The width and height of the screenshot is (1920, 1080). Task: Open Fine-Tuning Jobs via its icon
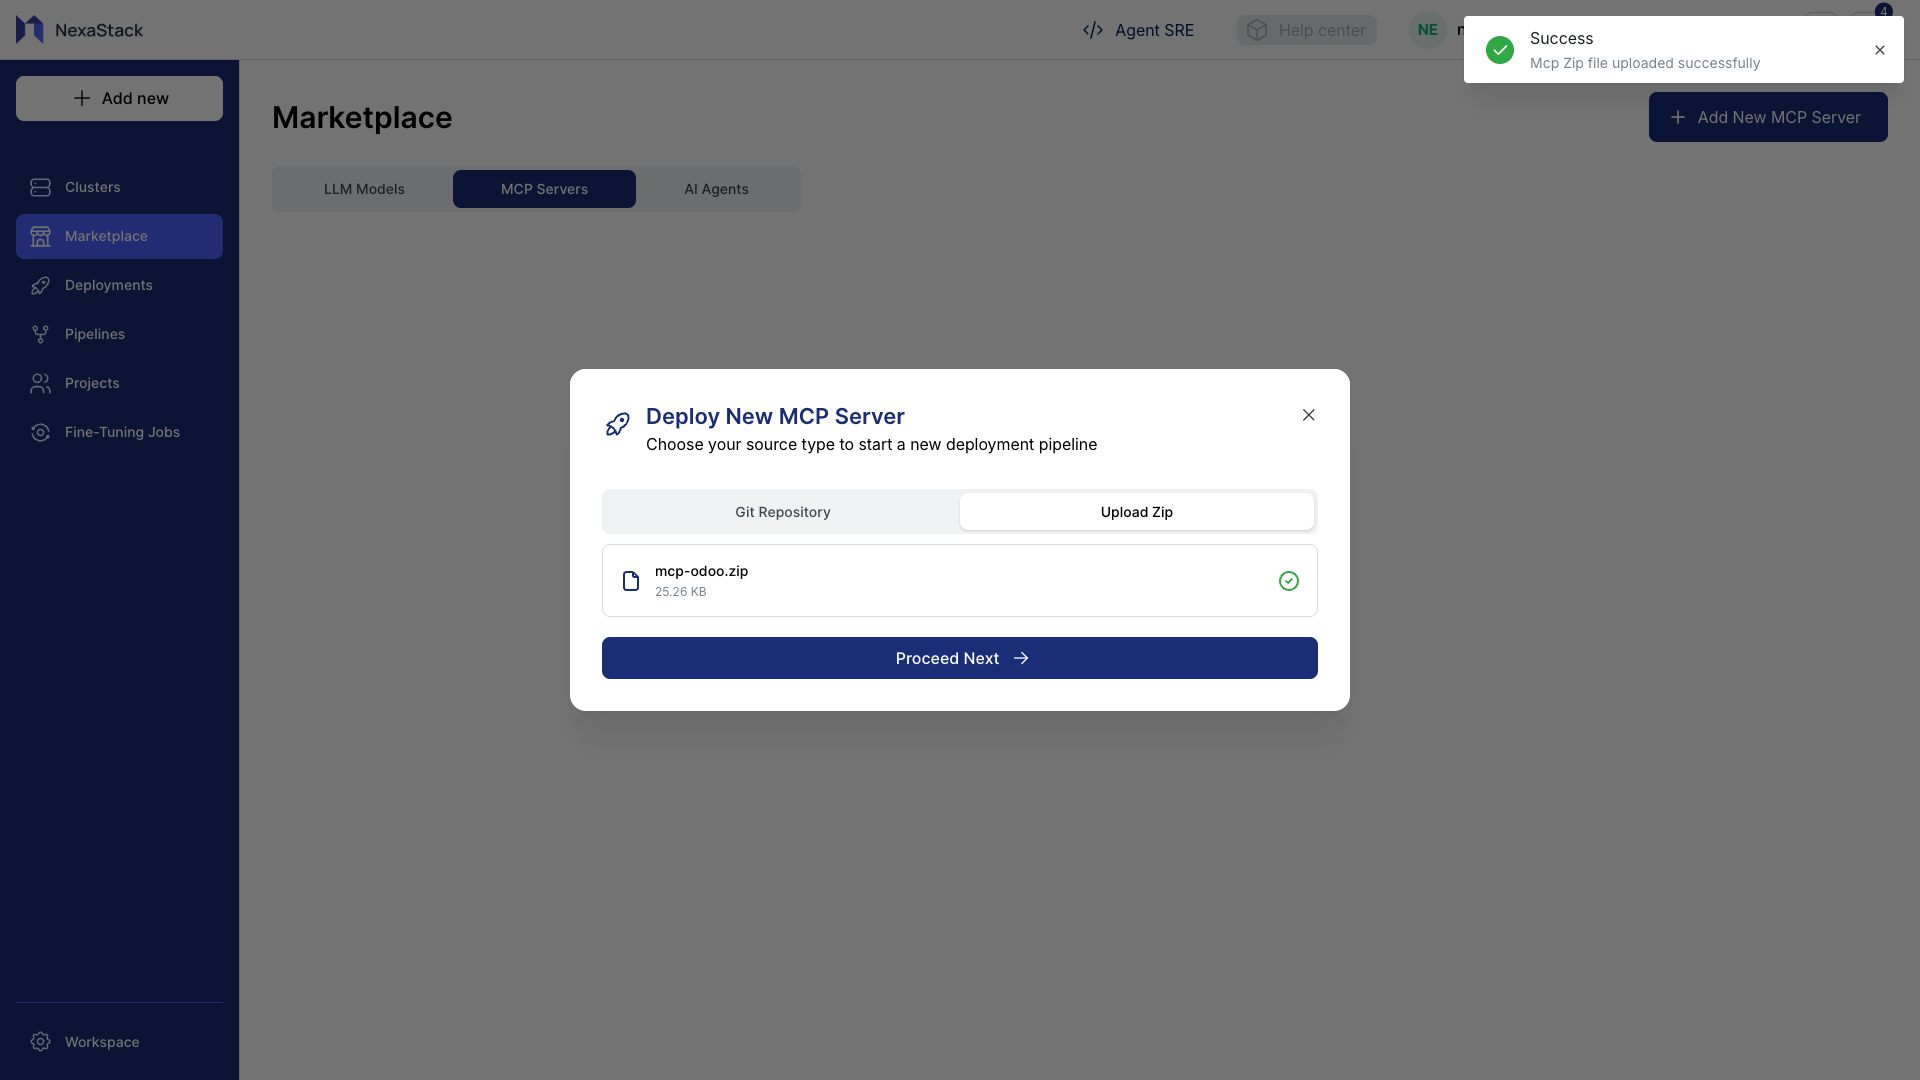click(x=40, y=432)
